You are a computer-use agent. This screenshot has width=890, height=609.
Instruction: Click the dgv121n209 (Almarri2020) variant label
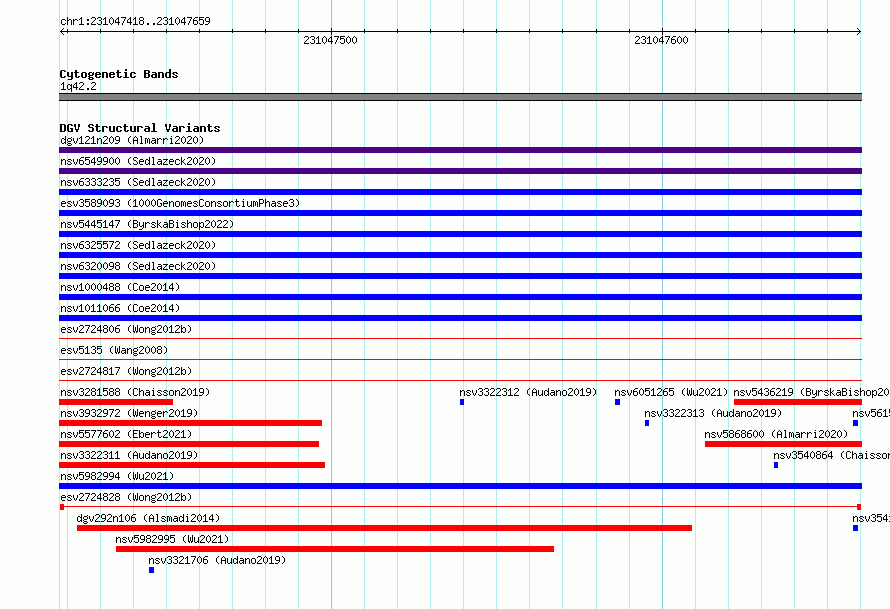coord(132,140)
